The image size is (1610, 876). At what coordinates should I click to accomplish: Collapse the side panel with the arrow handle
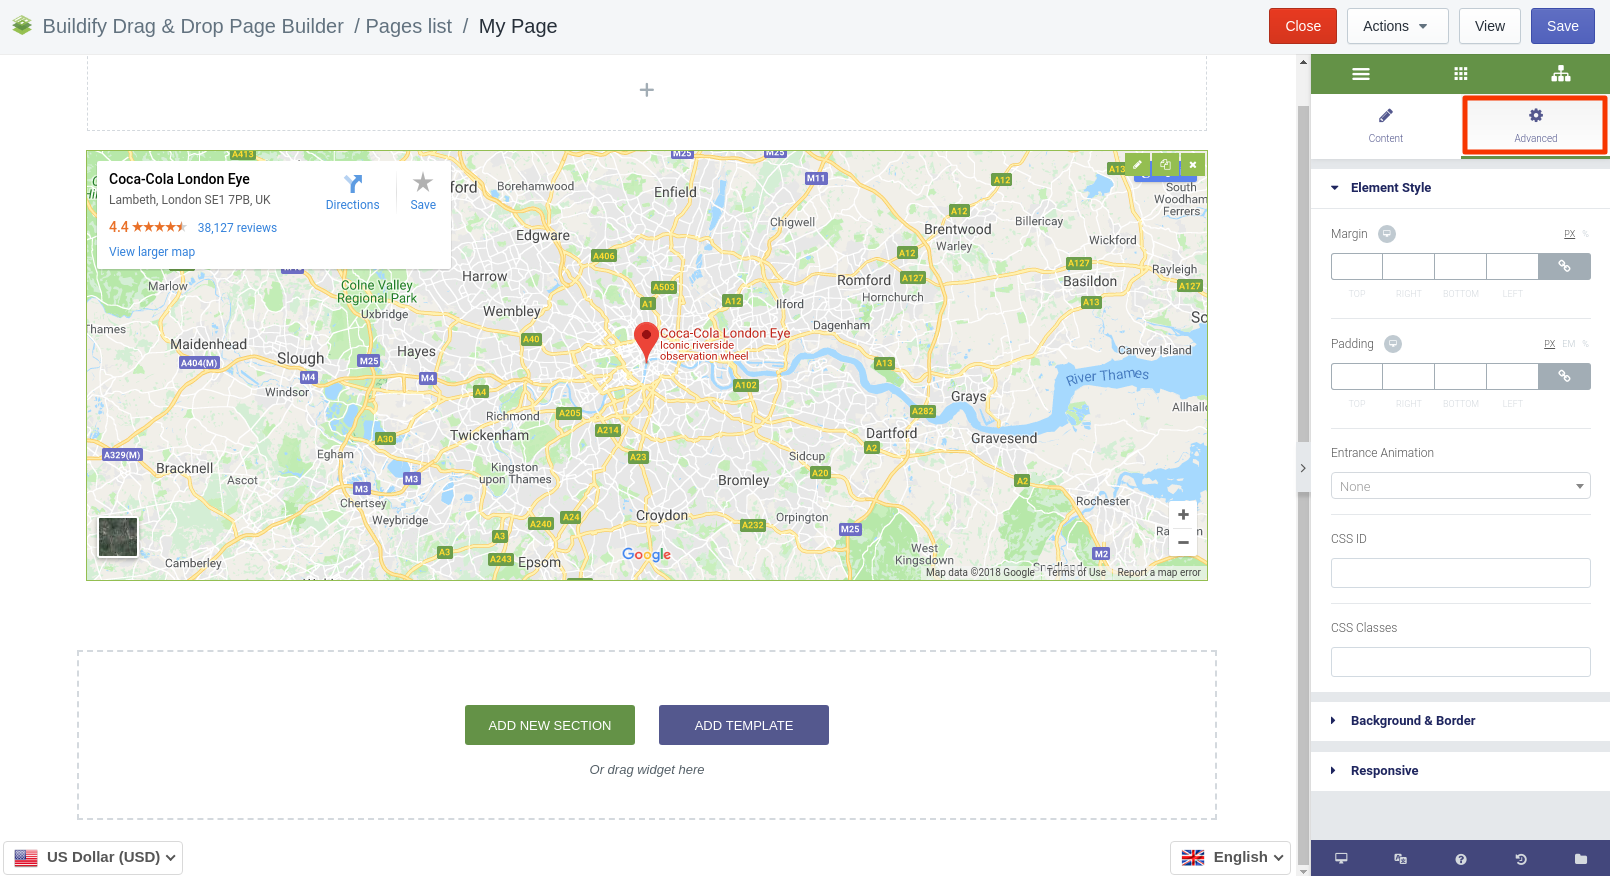pos(1303,468)
